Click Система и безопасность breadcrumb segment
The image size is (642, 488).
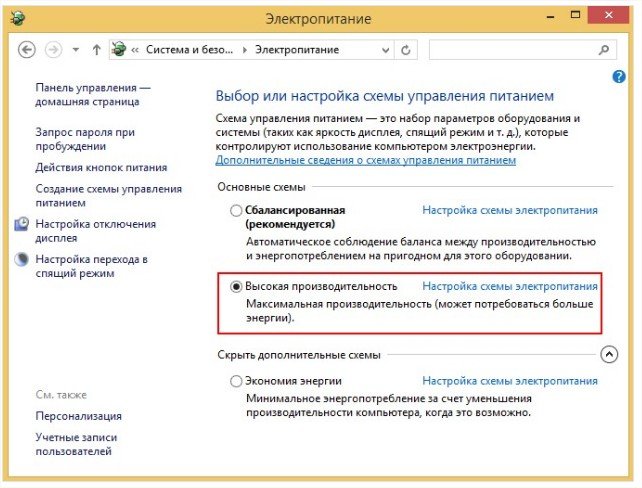tap(192, 49)
